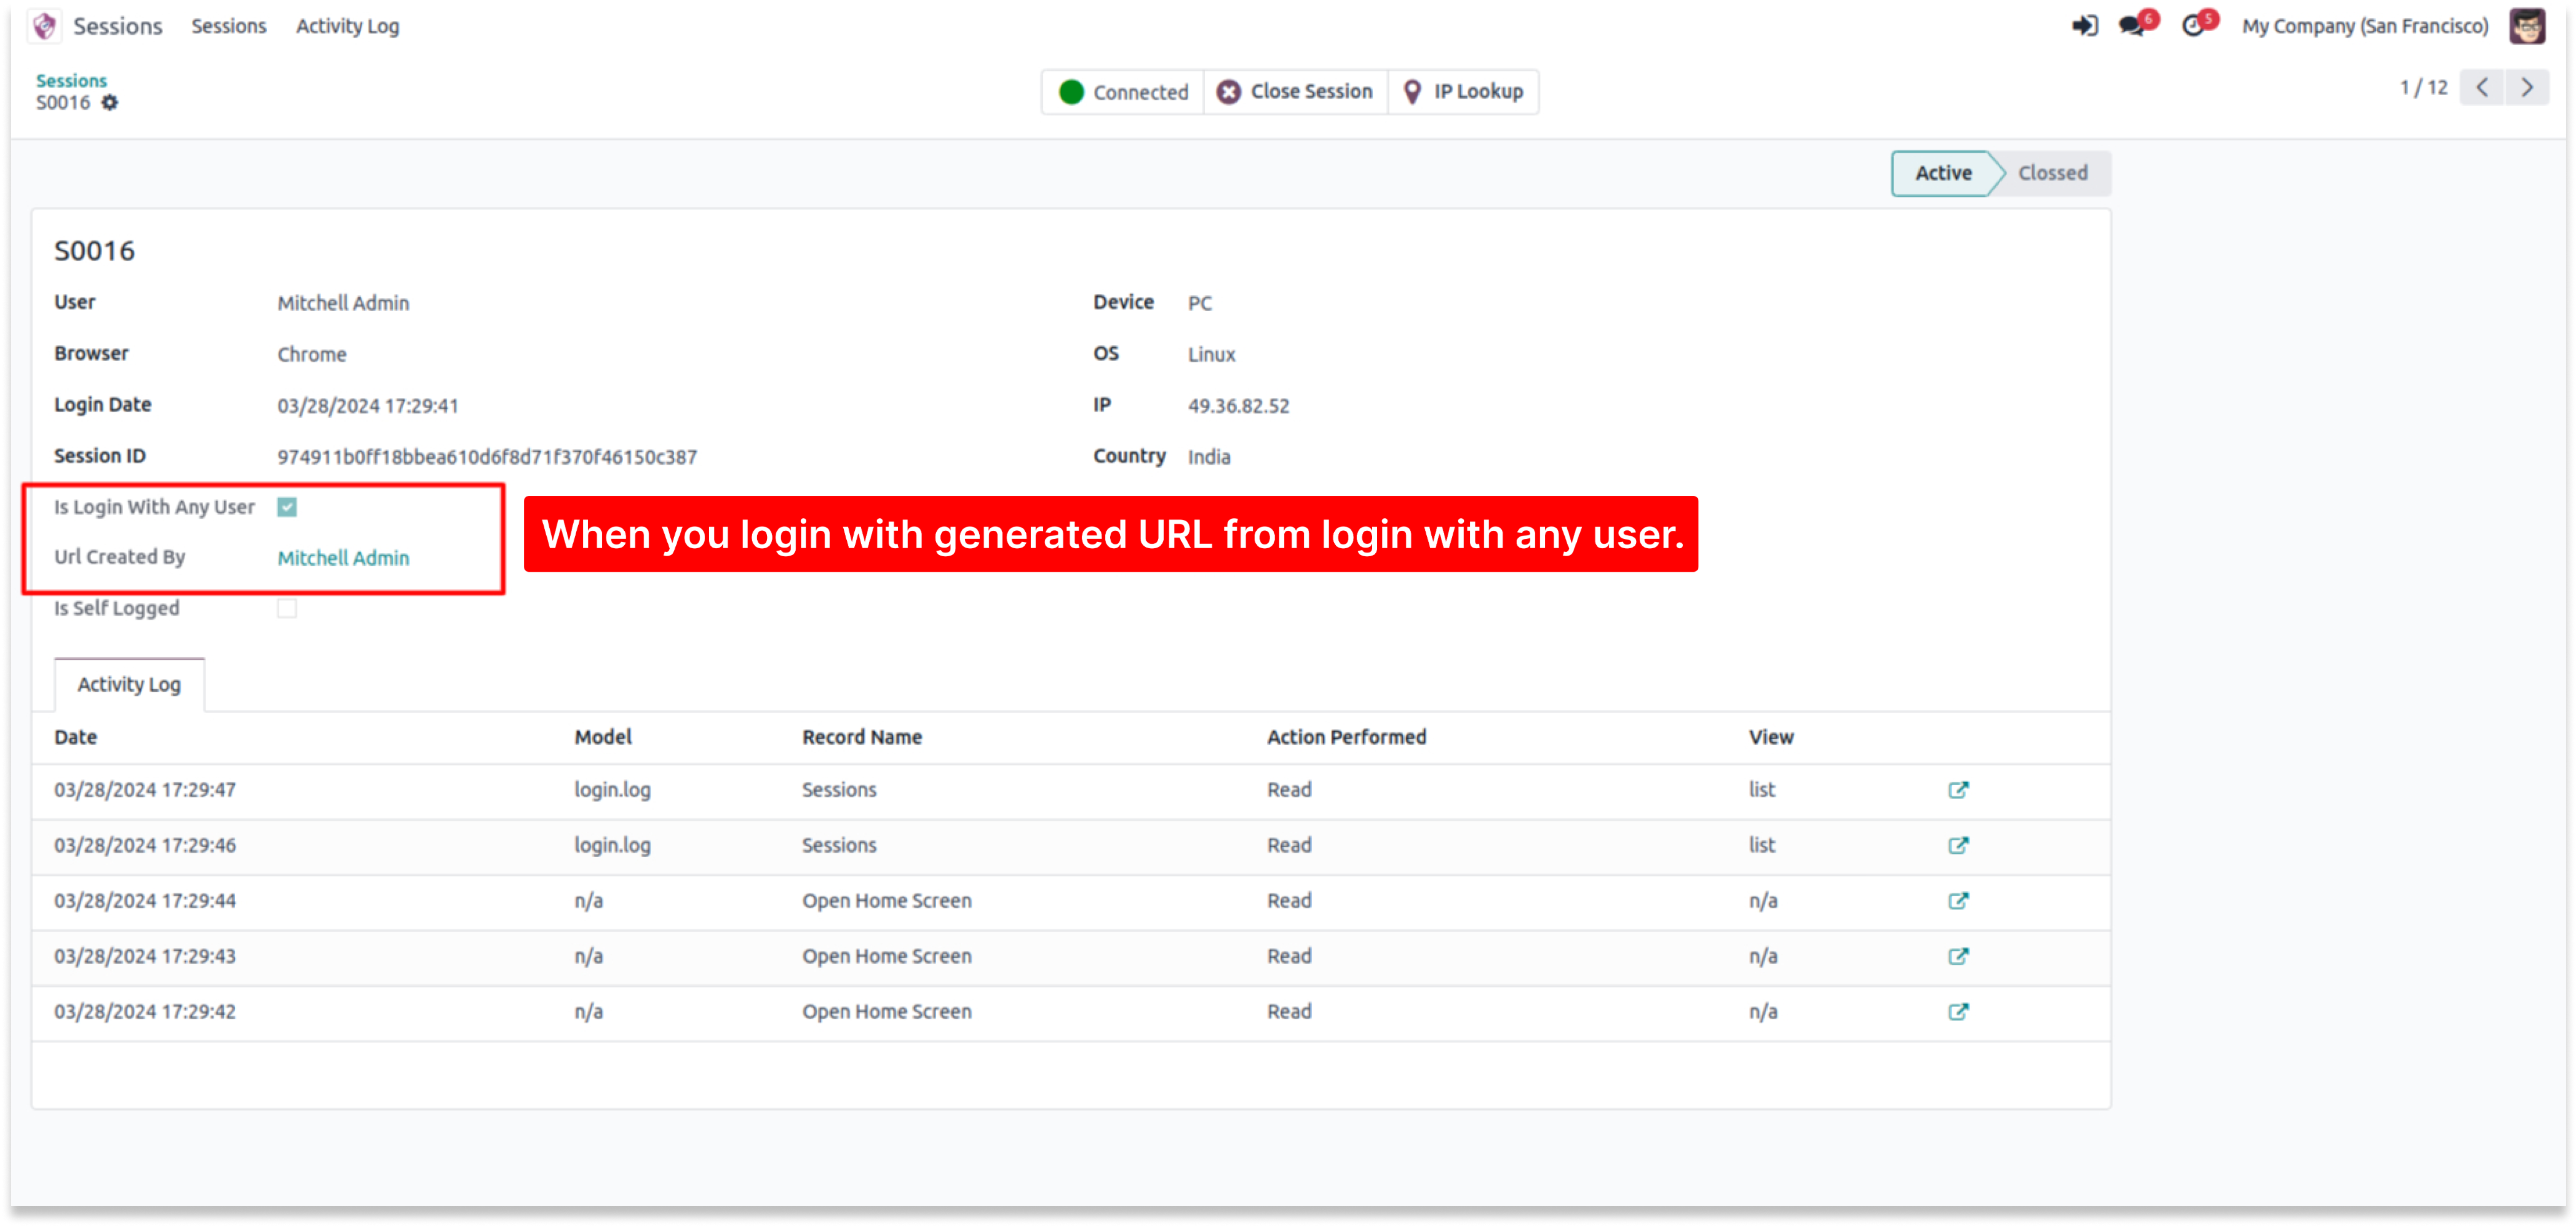Open the Activity Log menu item
This screenshot has width=2576, height=1226.
[347, 26]
